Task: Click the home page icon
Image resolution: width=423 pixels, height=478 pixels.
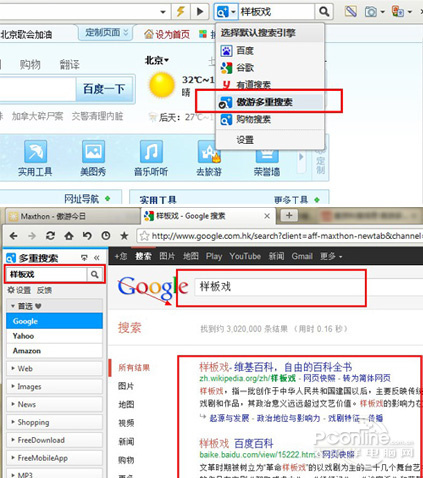Action: point(69,236)
